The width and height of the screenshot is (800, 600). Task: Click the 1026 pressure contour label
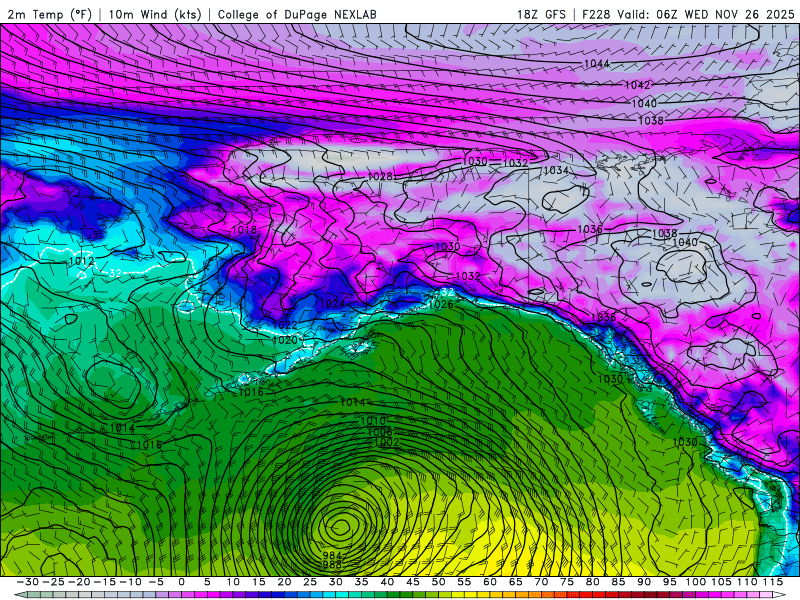click(441, 305)
